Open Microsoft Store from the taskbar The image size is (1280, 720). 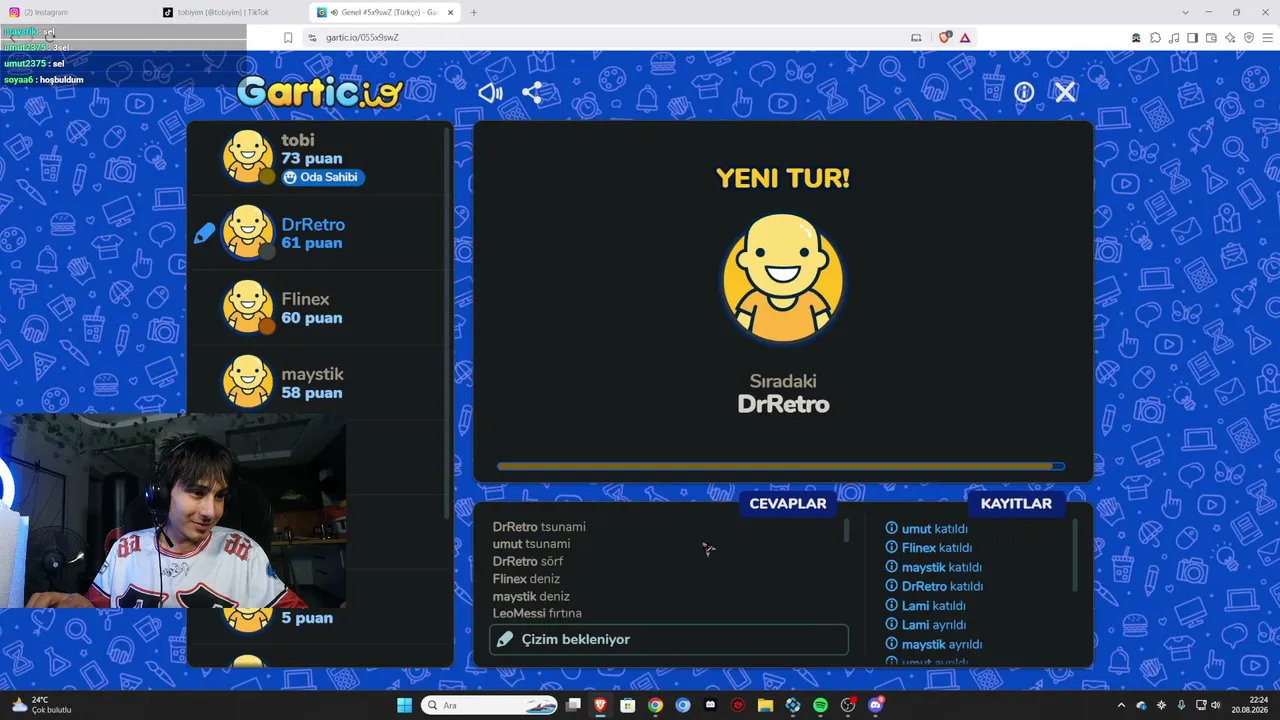[628, 705]
